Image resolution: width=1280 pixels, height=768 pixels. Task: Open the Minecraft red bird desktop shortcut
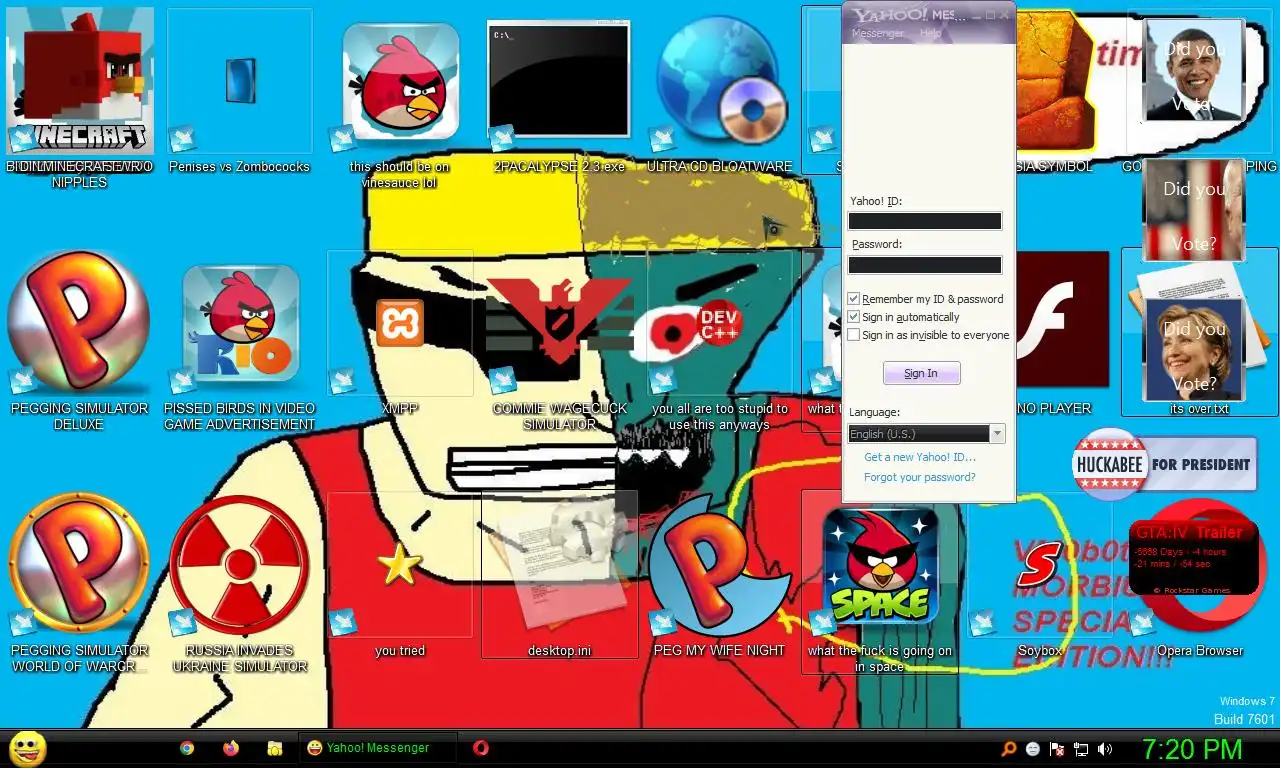80,82
